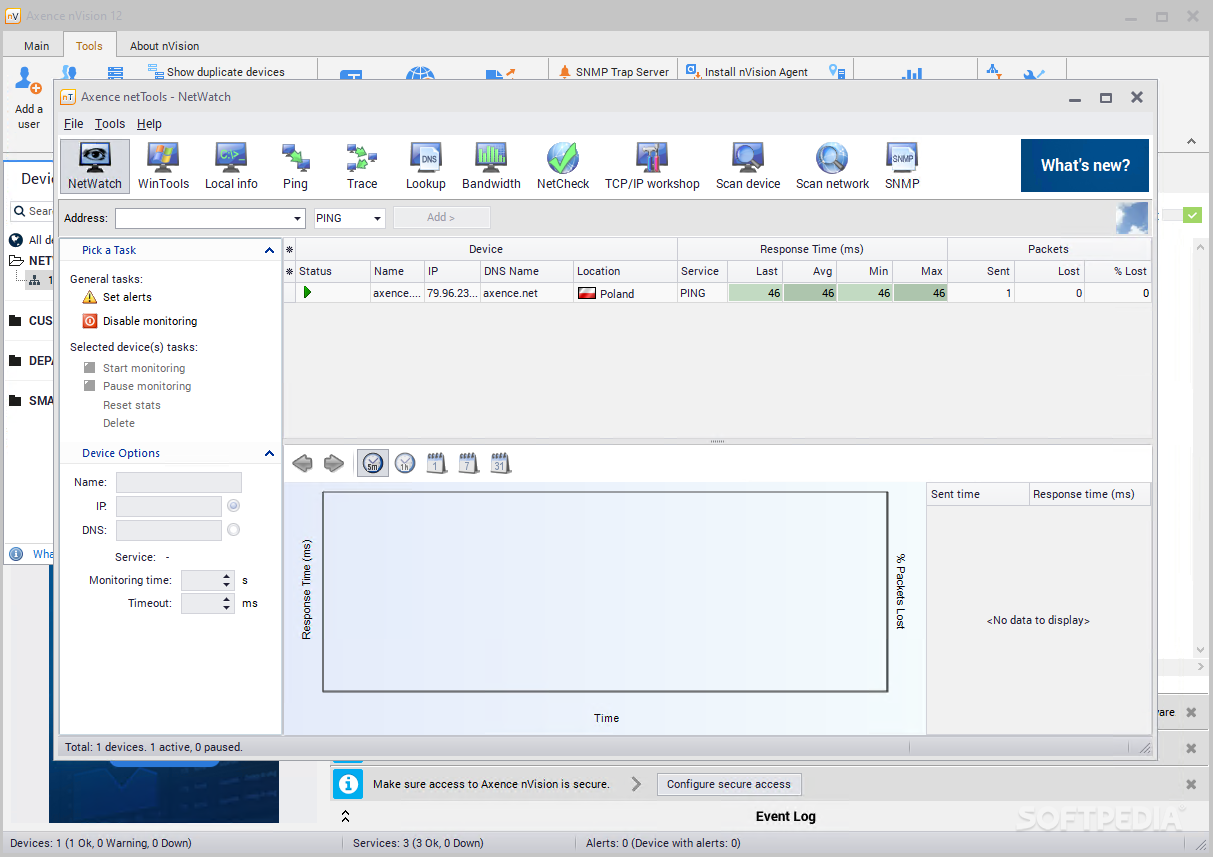Select the 5-minute chart range icon

tap(373, 463)
